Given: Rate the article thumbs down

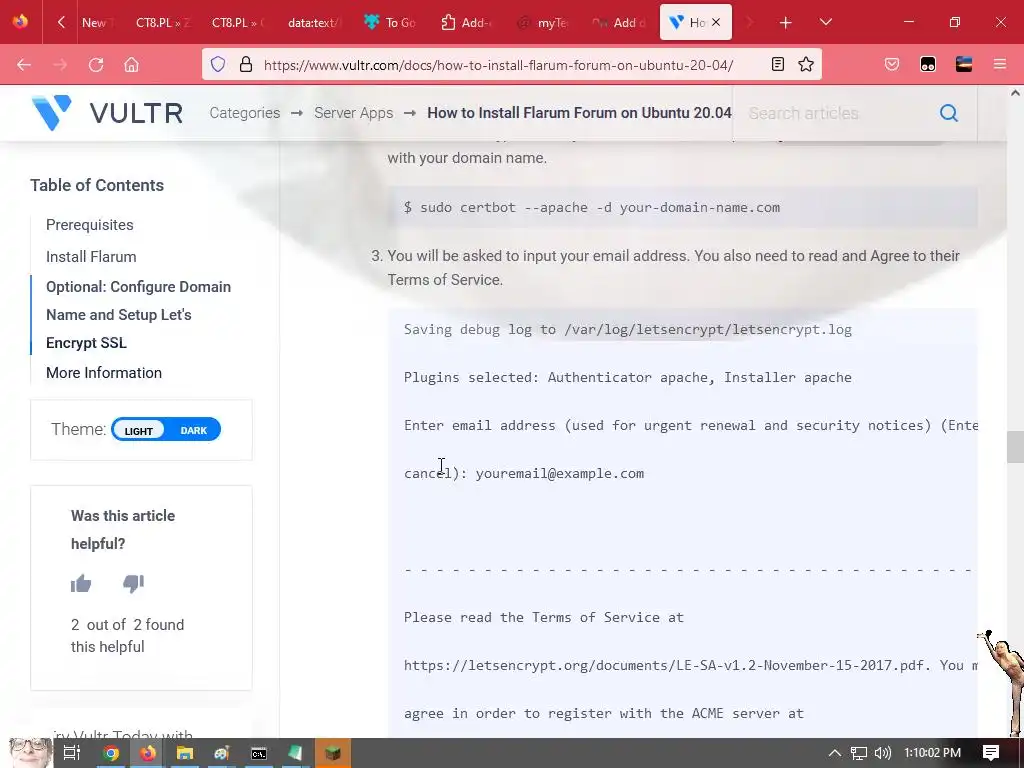Looking at the screenshot, I should (133, 583).
